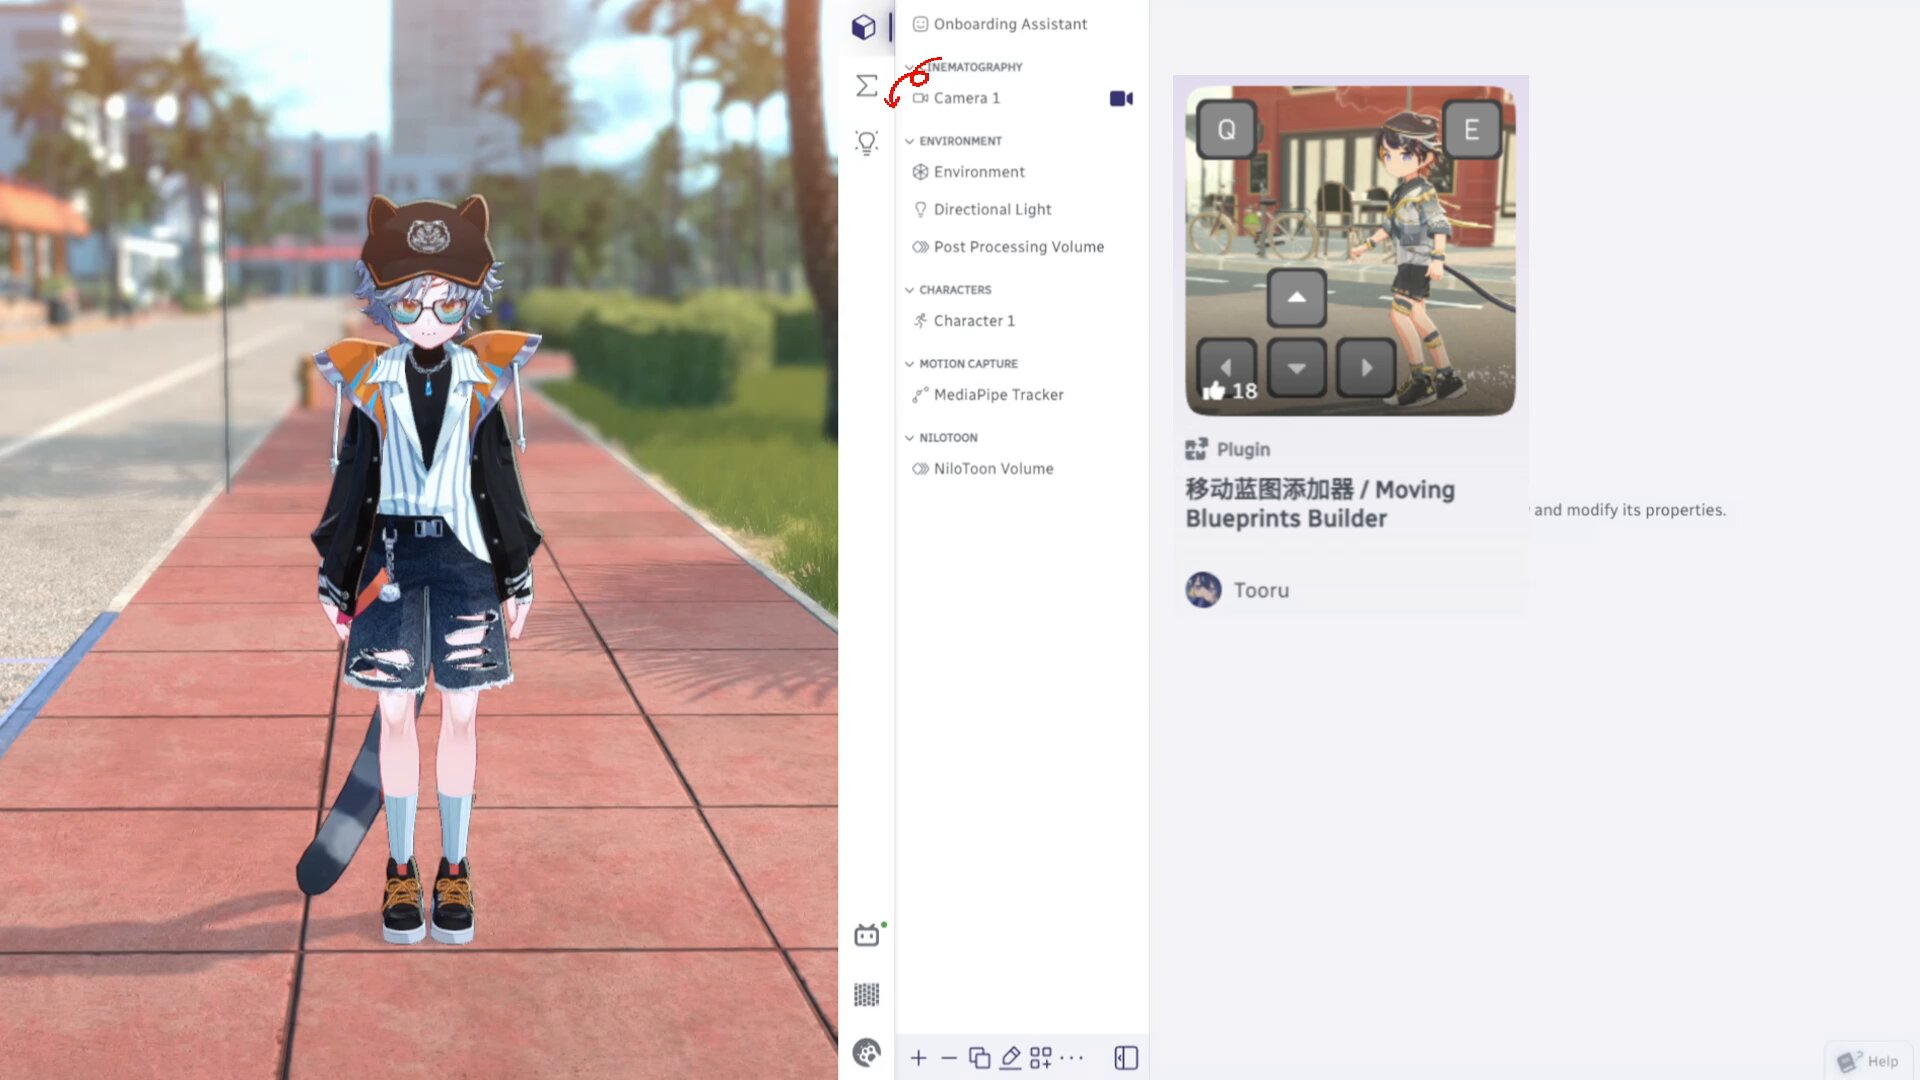Open the blueprint sigma tab in the sidebar
1920x1080 pixels.
[866, 86]
